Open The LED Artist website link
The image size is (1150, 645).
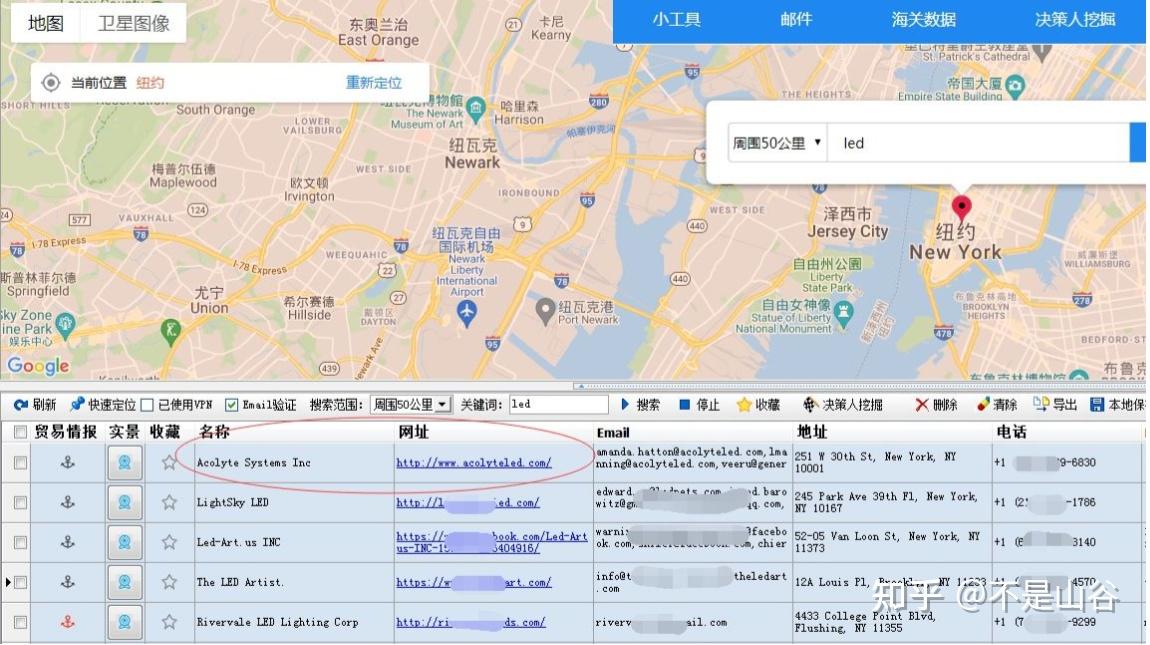tap(474, 583)
